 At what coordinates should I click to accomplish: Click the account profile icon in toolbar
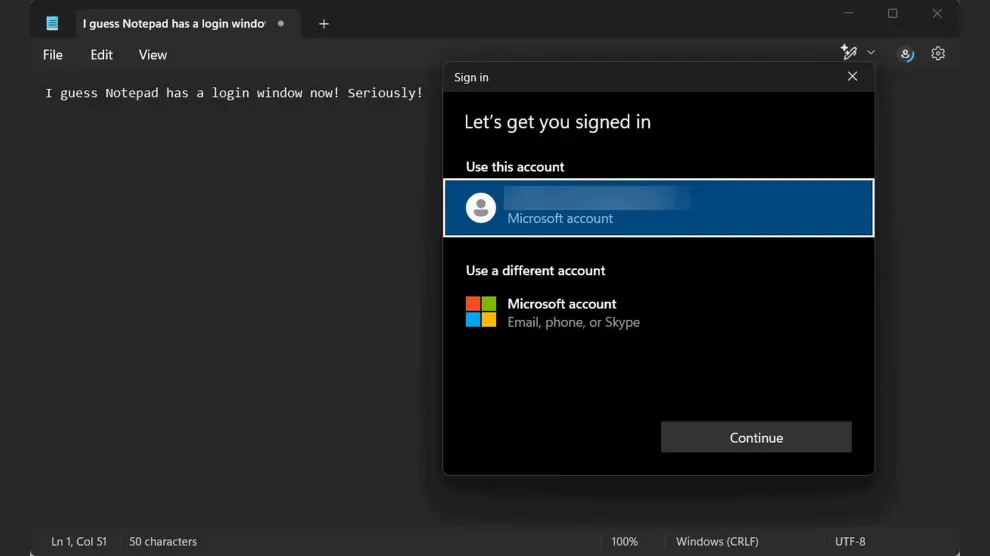tap(906, 54)
